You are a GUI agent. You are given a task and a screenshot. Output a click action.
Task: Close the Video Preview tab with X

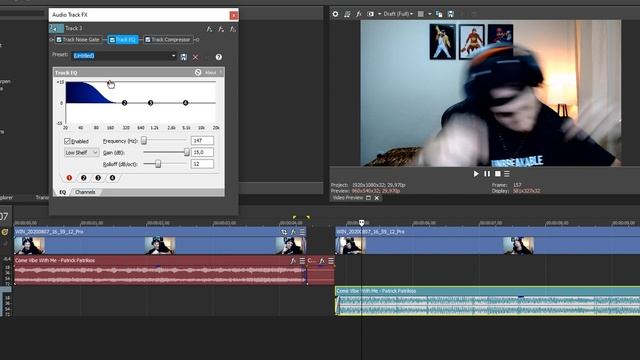tap(377, 198)
